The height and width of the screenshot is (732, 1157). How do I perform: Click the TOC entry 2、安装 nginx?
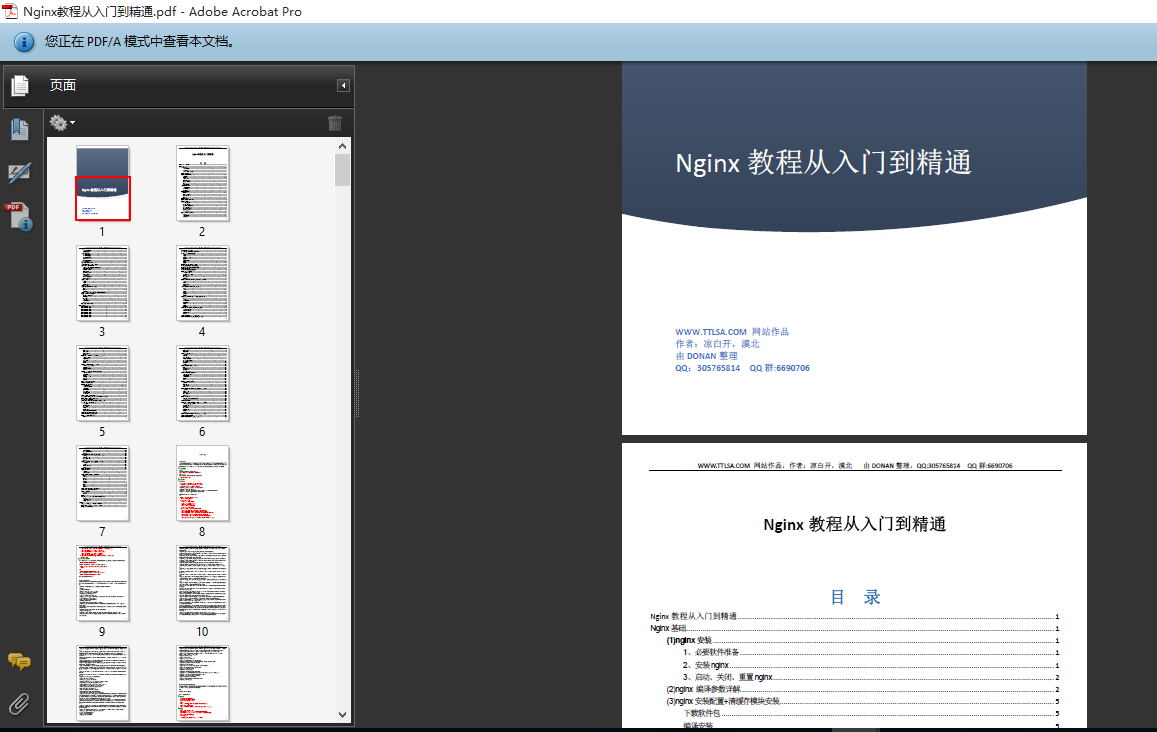(871, 666)
